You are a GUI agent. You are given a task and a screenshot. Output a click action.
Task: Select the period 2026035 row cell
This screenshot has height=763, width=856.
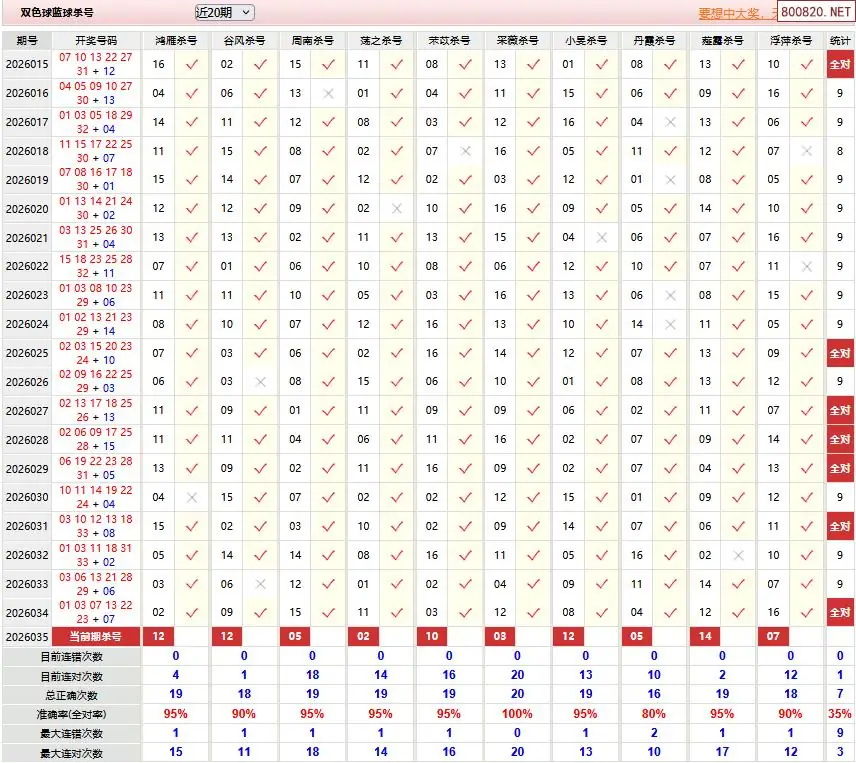[27, 636]
